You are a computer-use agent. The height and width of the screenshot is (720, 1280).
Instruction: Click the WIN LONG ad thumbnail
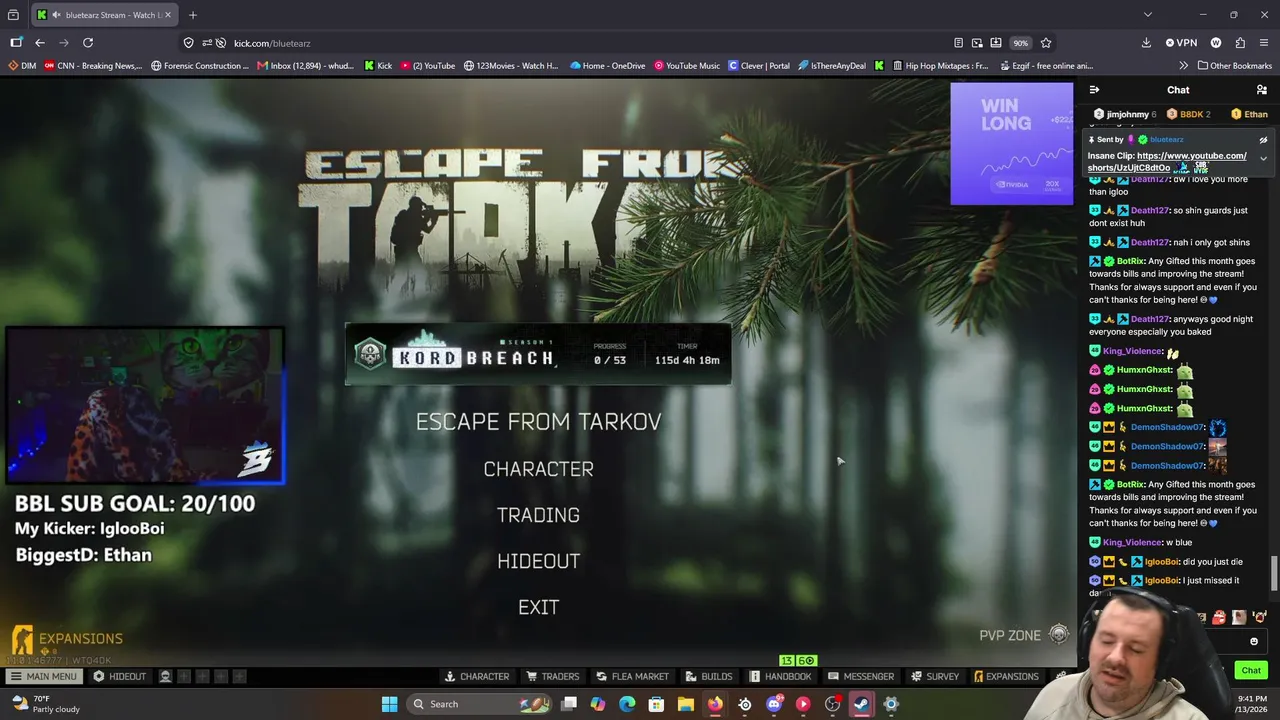coord(1011,143)
